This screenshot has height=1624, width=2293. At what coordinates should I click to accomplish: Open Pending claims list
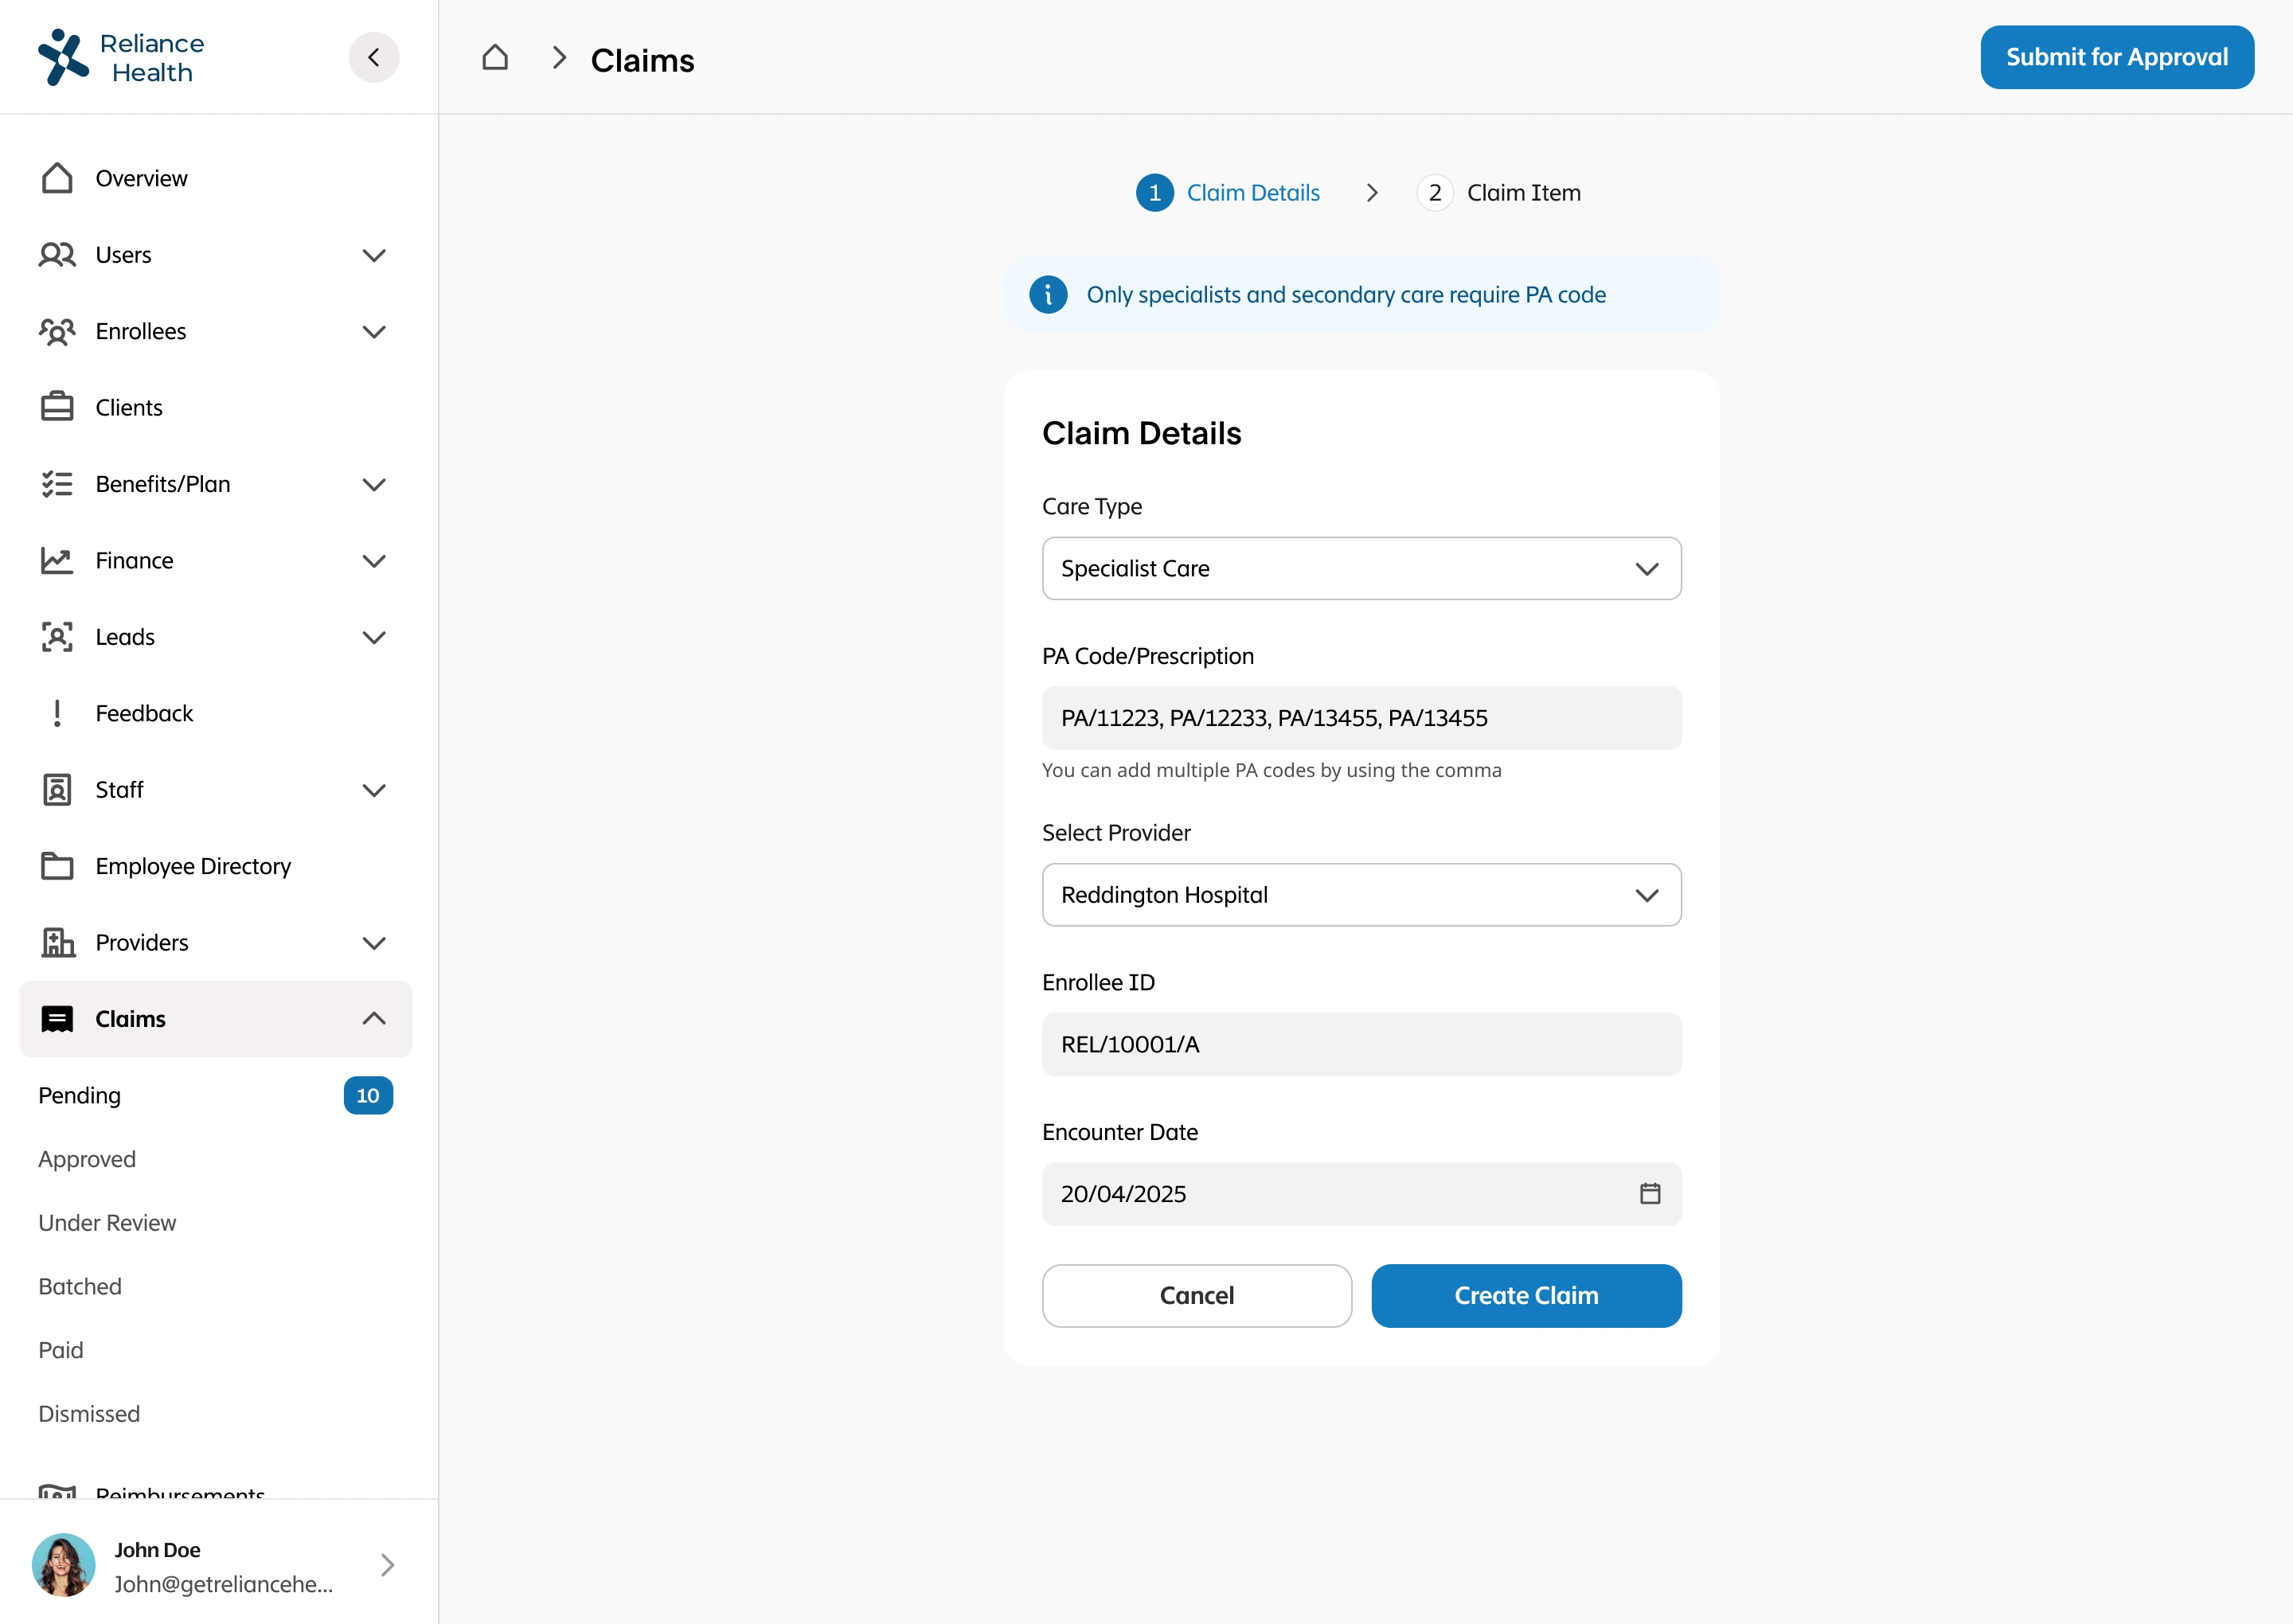point(80,1095)
